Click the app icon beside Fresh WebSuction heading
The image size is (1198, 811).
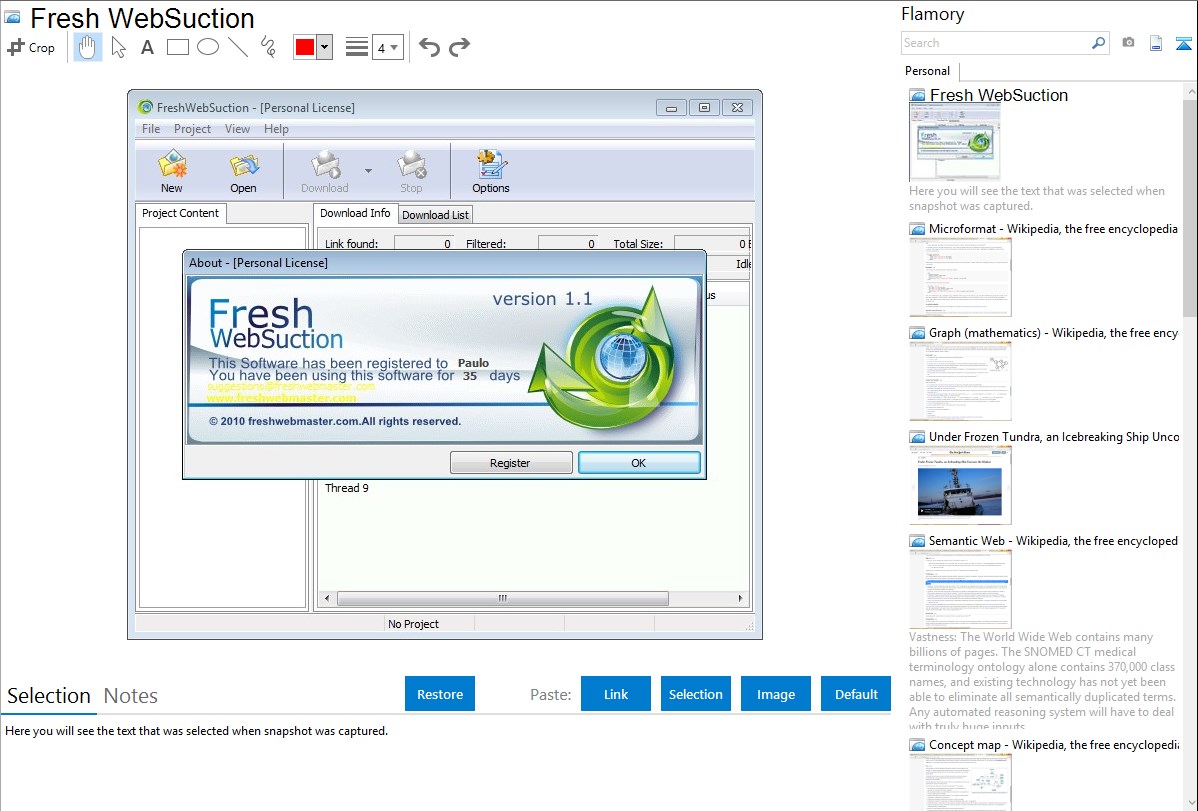(12, 17)
